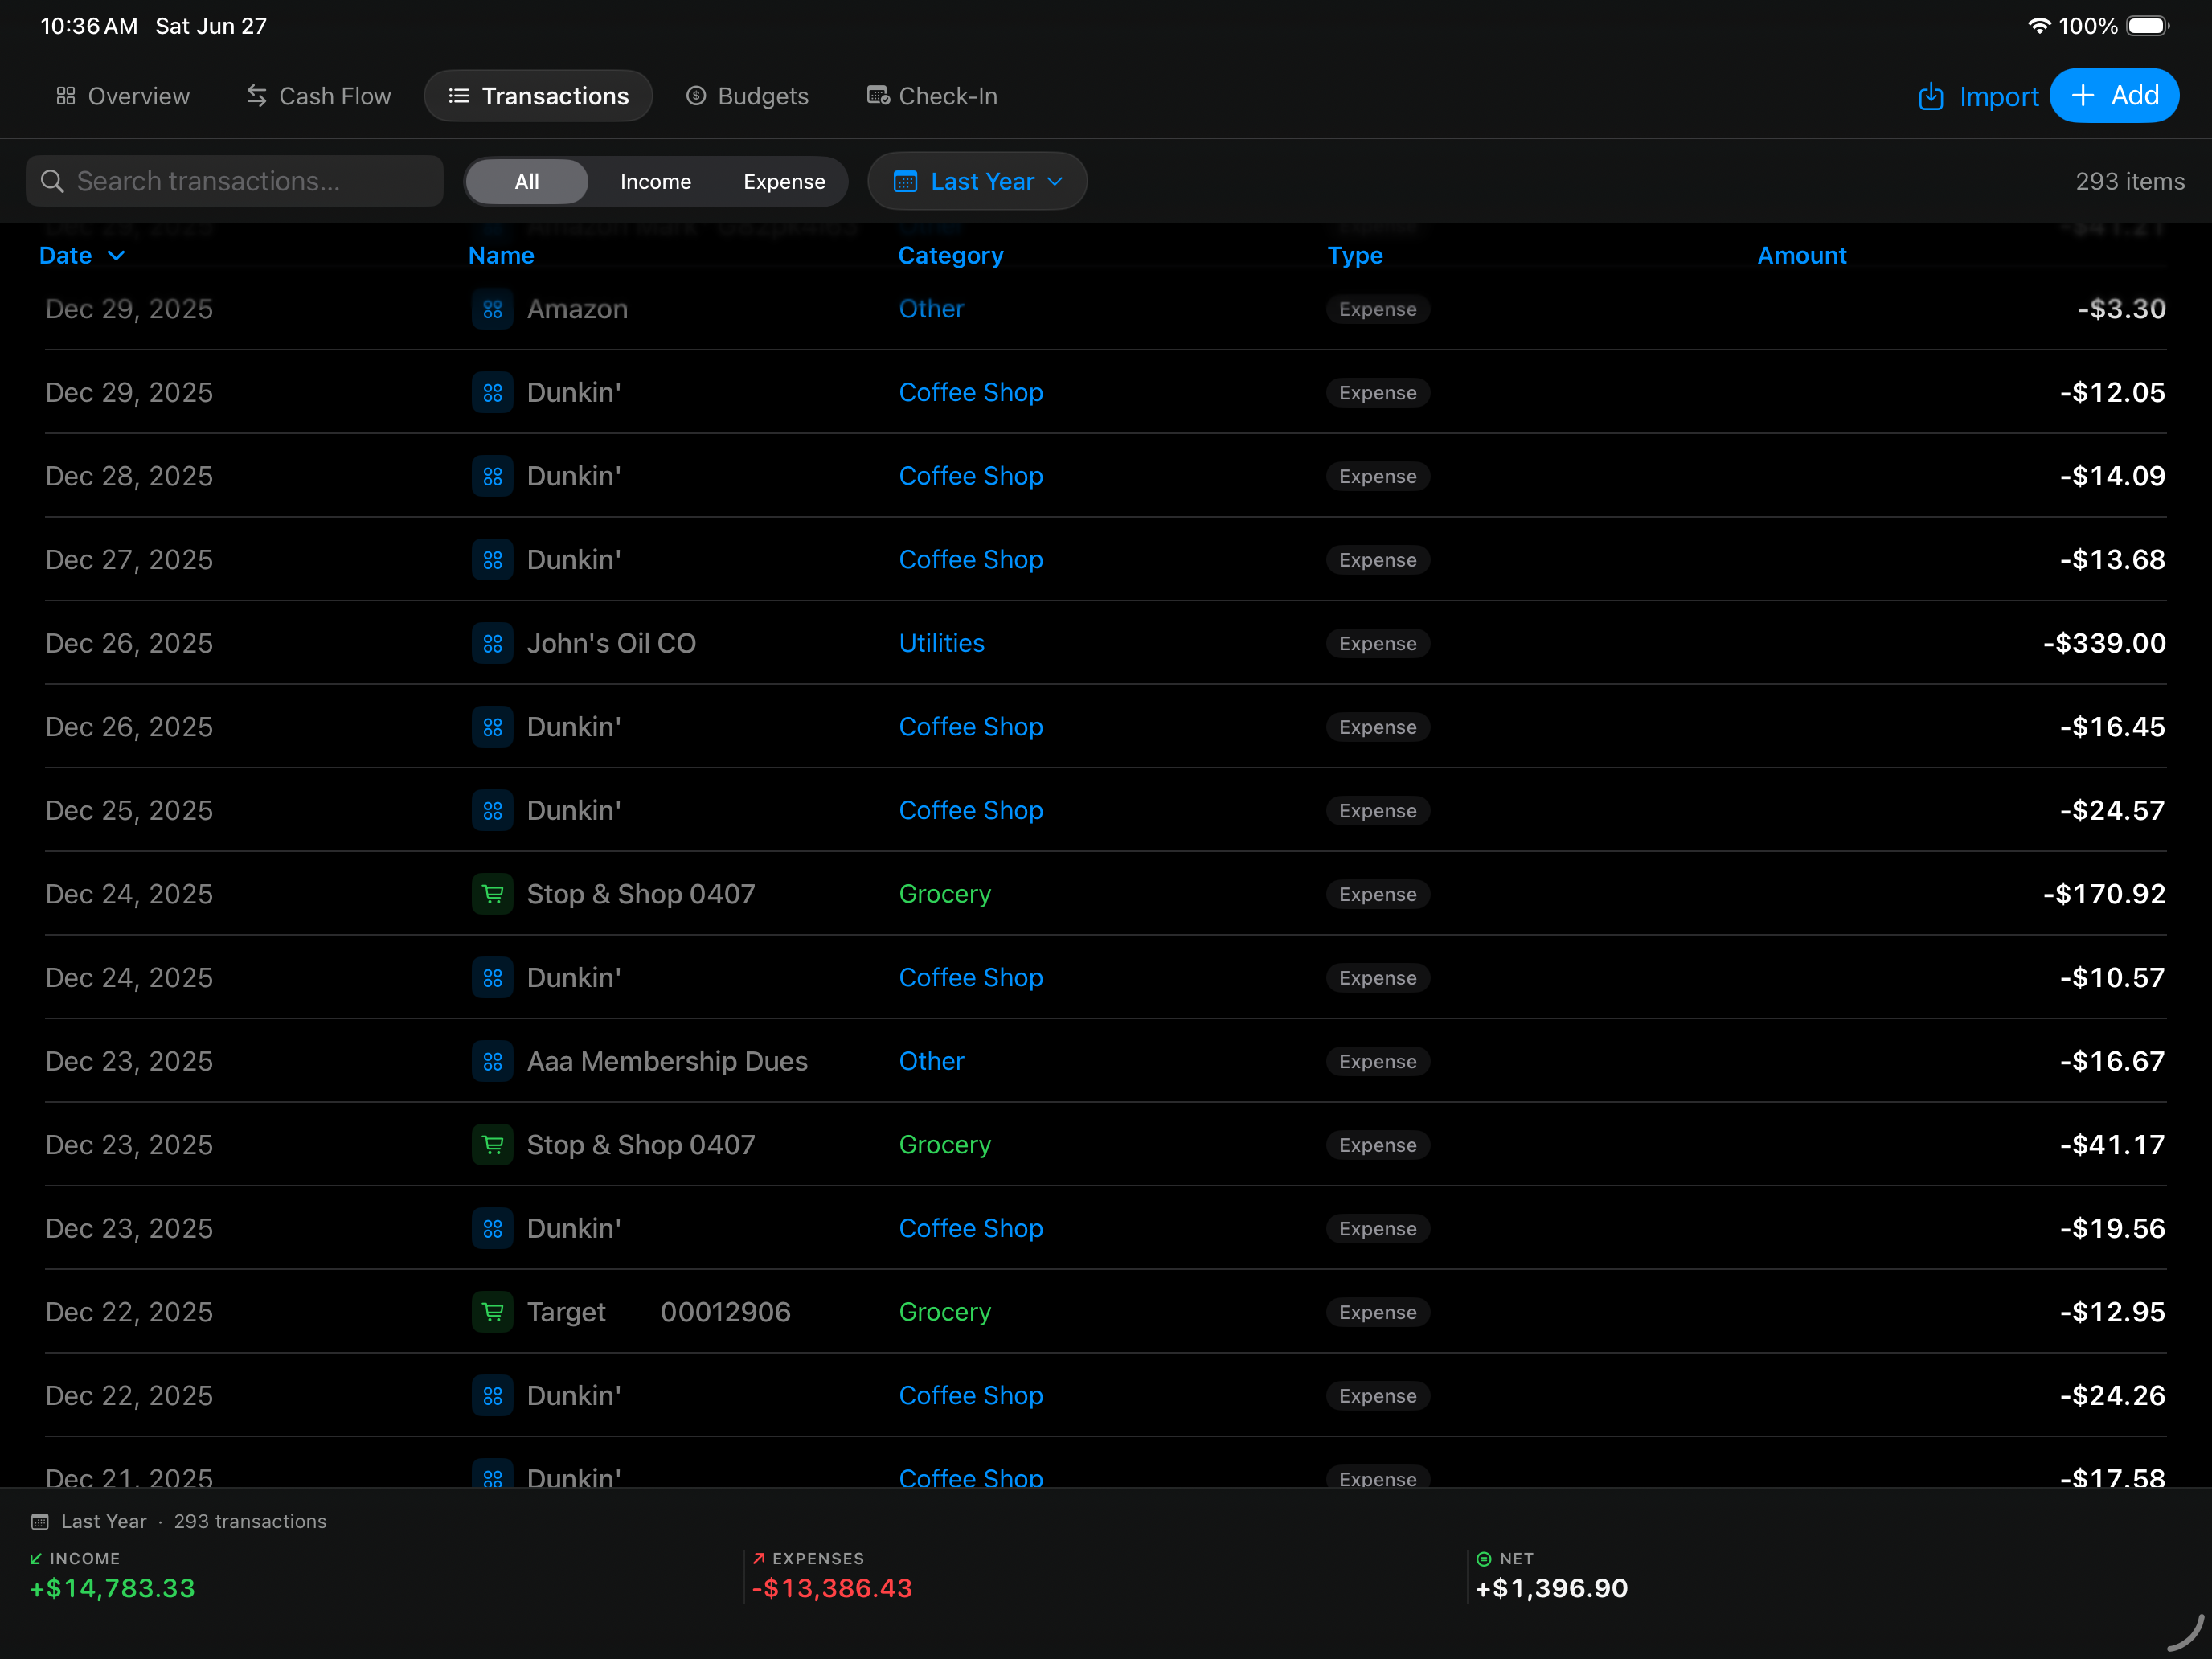Click the Expense badge on John's Oil CO row
The height and width of the screenshot is (1659, 2212).
tap(1378, 643)
